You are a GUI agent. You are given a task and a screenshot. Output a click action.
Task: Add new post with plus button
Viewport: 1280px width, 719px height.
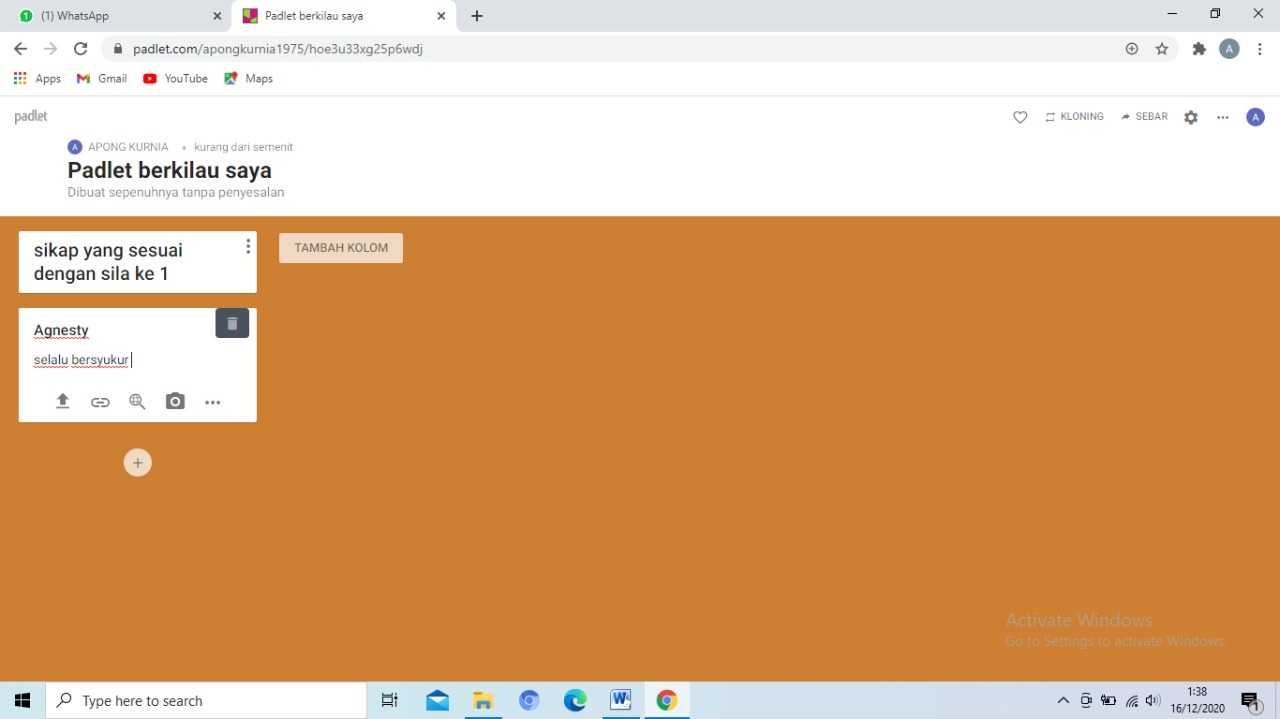(138, 463)
